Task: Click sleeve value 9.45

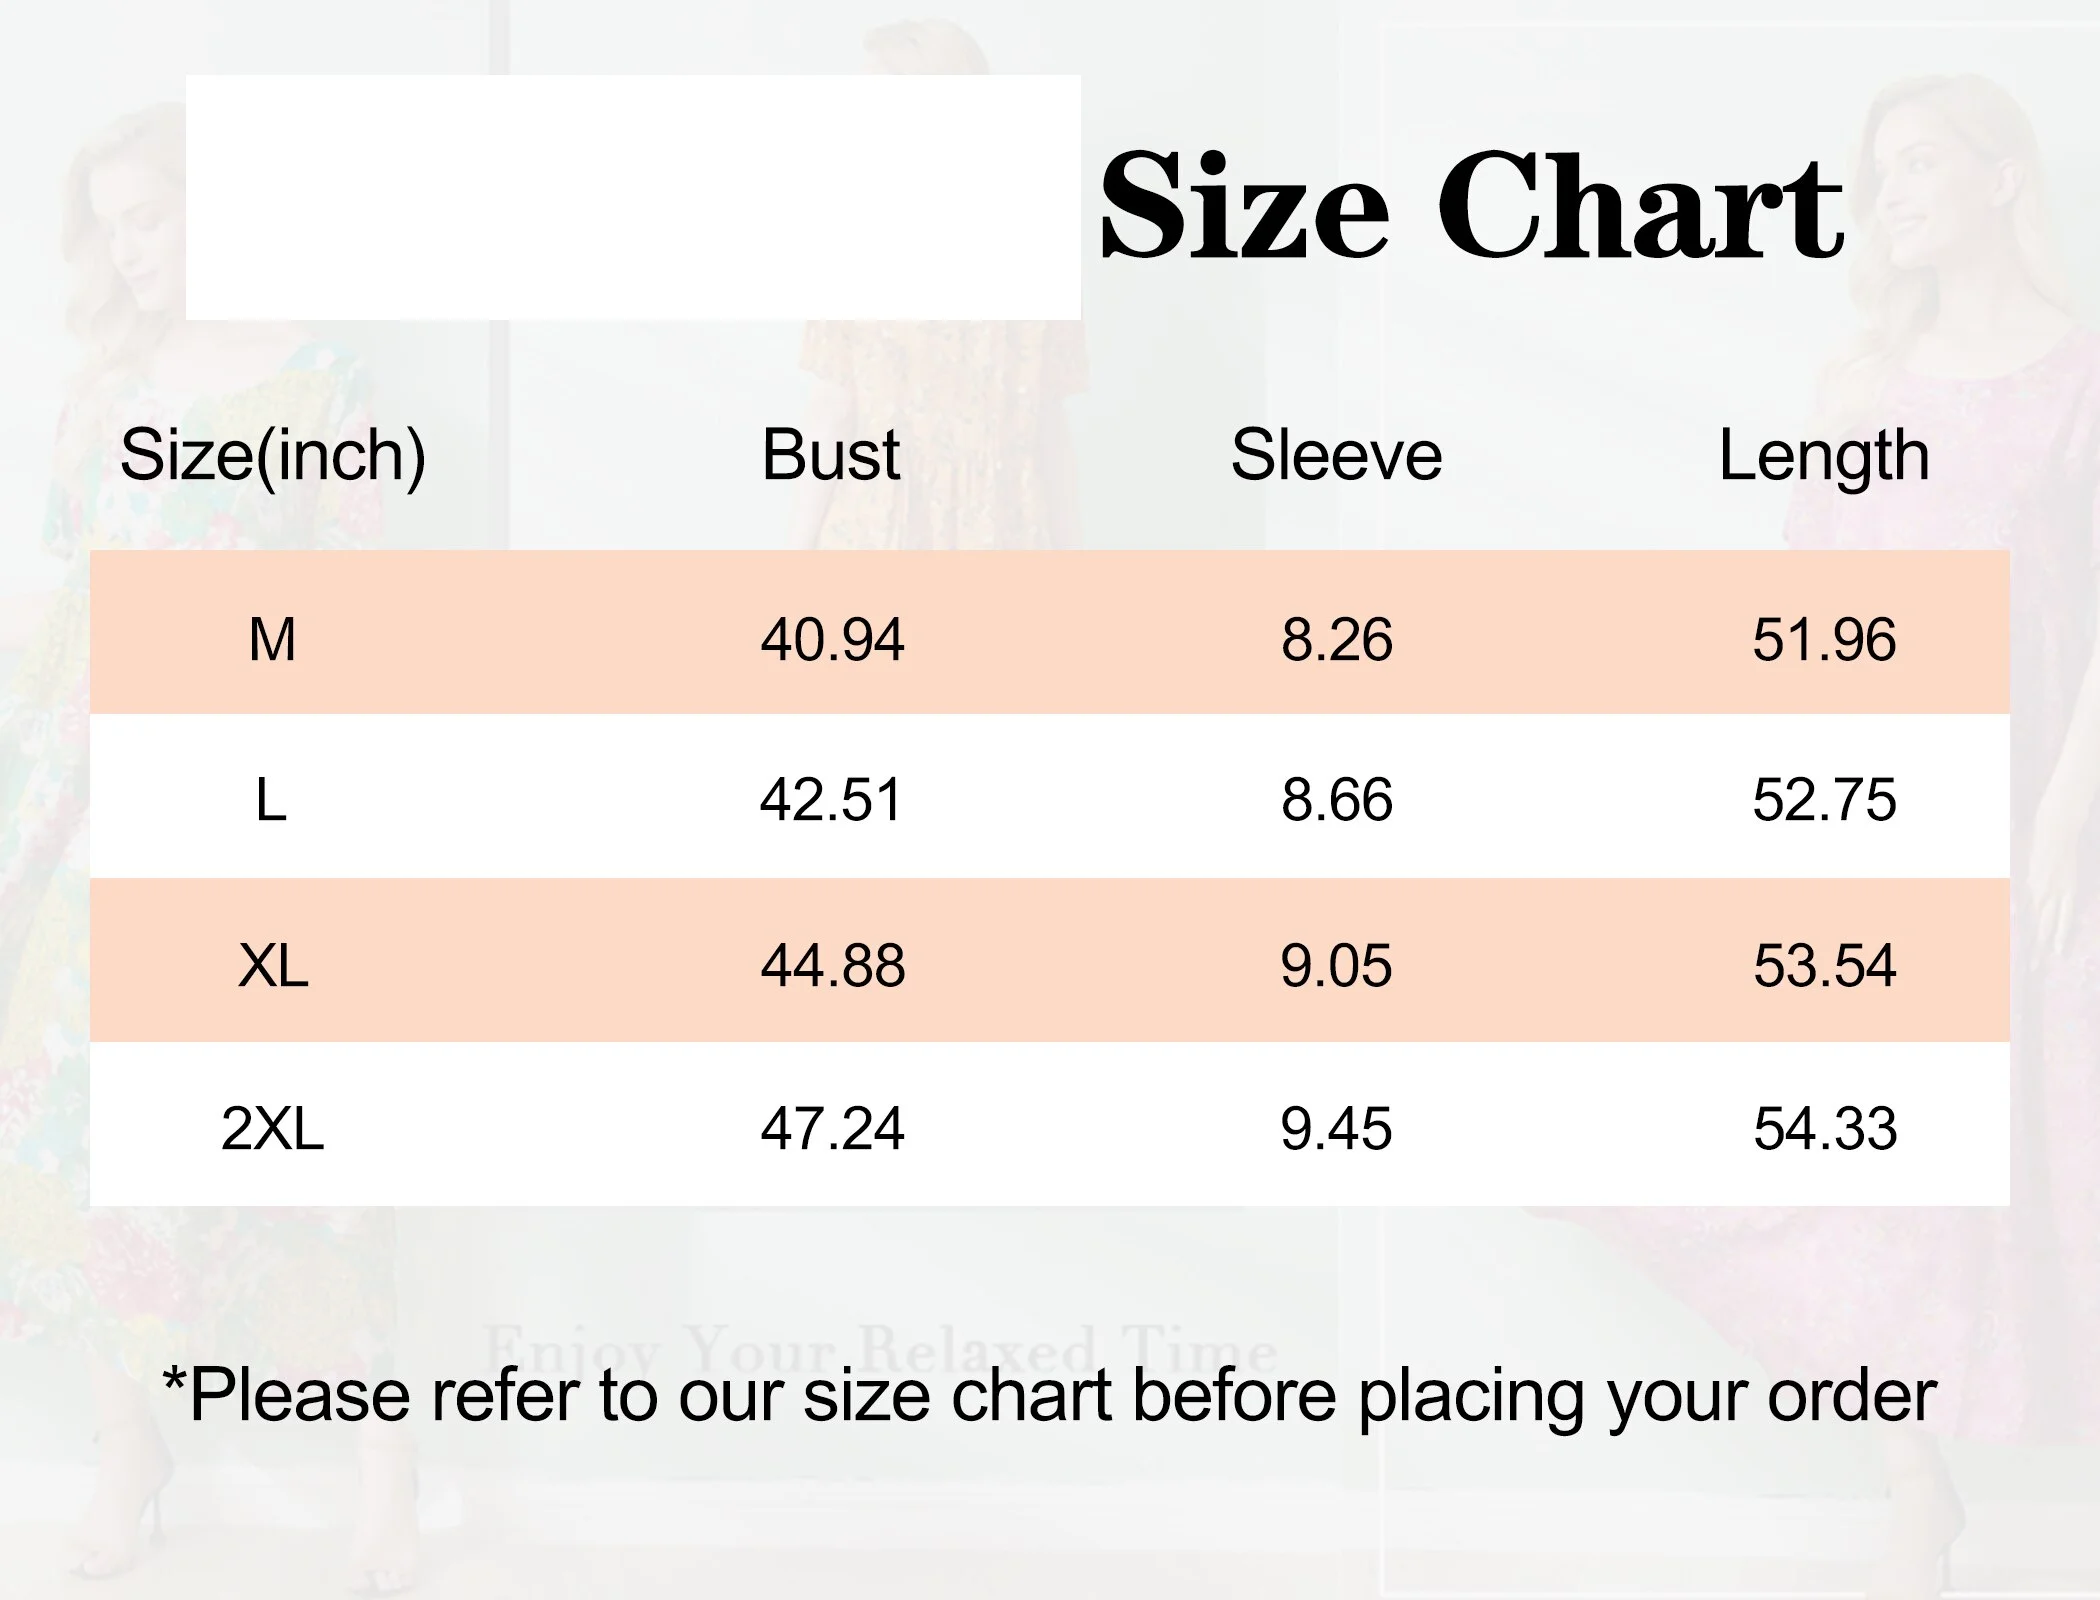Action: pyautogui.click(x=1336, y=1129)
